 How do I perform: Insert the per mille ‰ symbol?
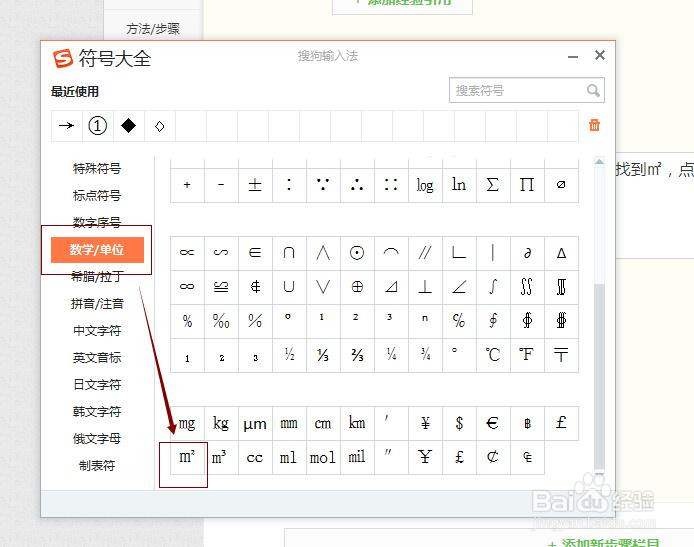pyautogui.click(x=221, y=321)
